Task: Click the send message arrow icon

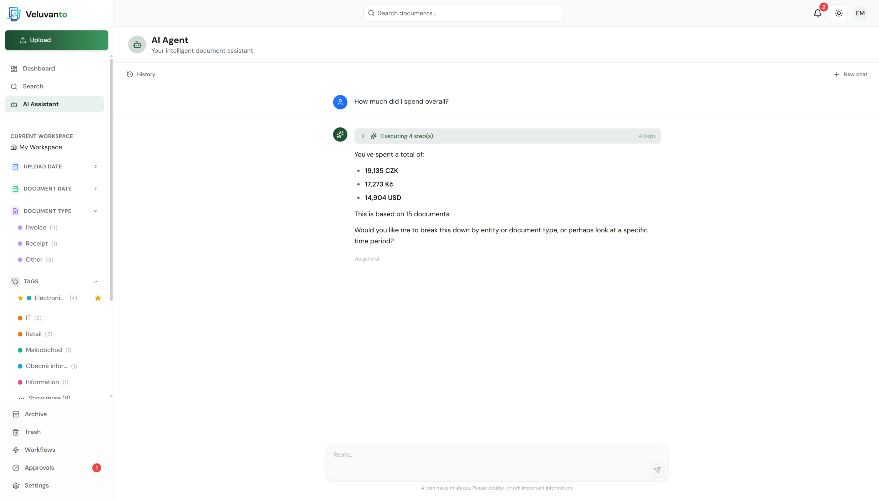Action: pos(657,470)
